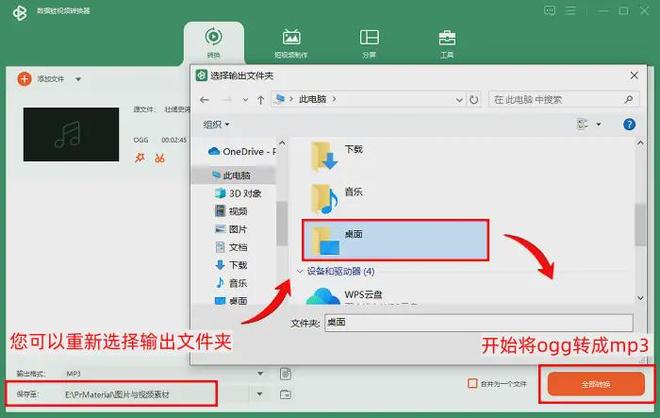Open the 输出格式 MP3 dropdown
This screenshot has height=418, width=660.
coord(260,373)
